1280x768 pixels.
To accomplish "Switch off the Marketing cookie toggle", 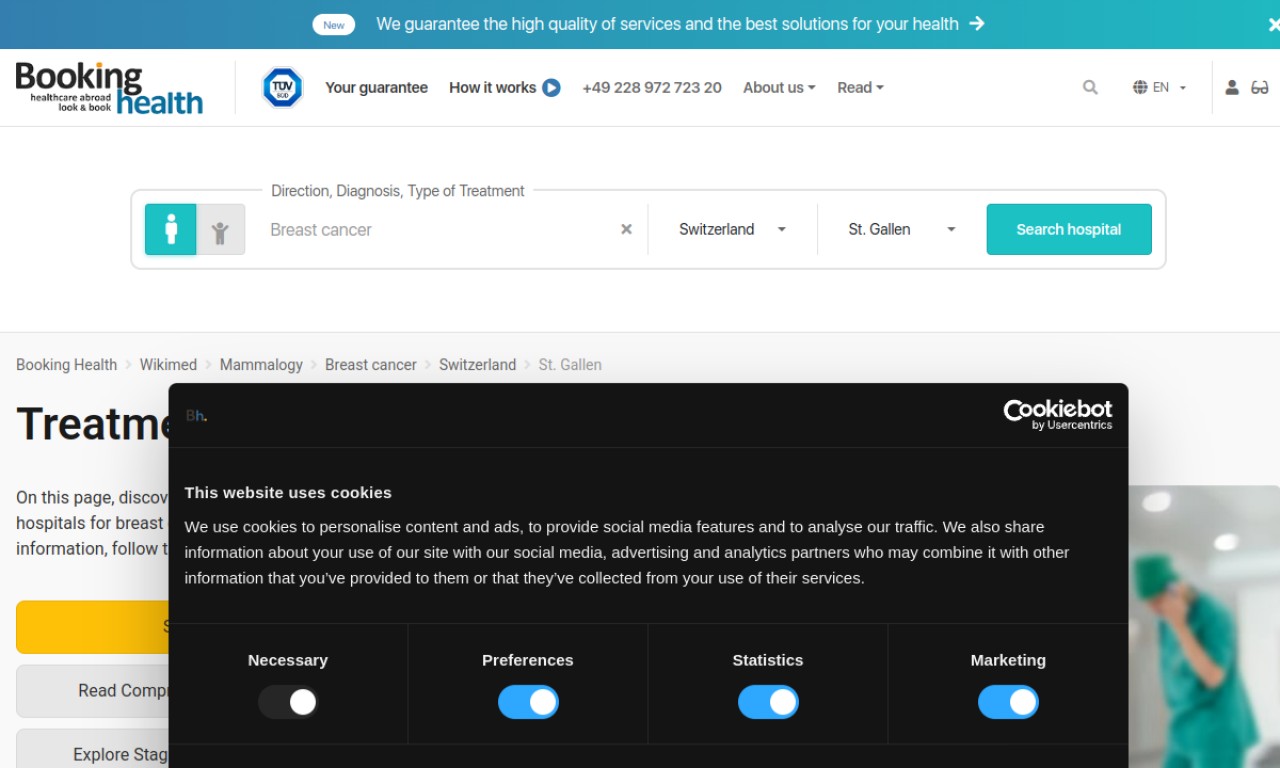I will click(x=1008, y=702).
